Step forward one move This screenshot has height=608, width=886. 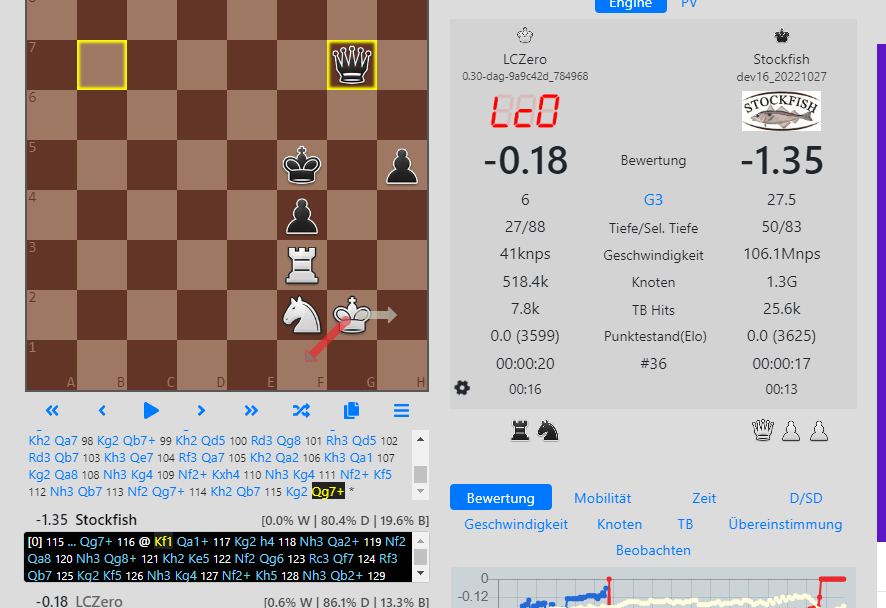(x=201, y=410)
